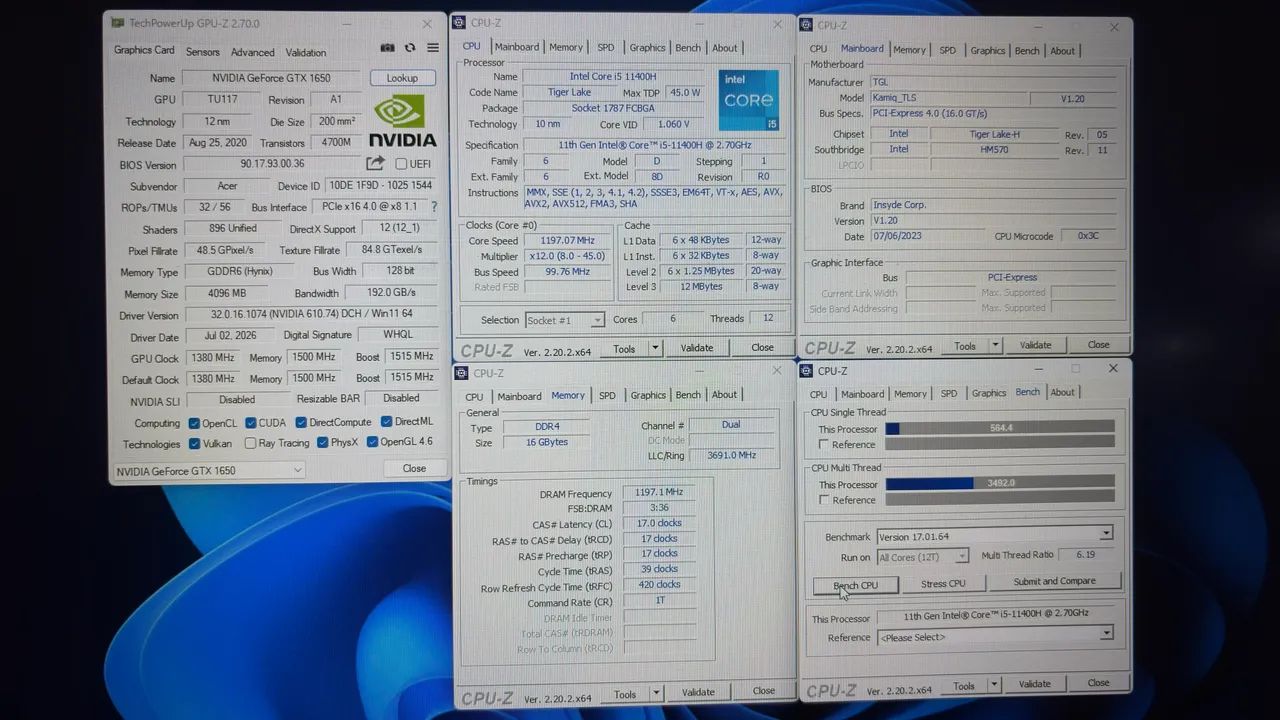Click the Submit and Compare button
The height and width of the screenshot is (720, 1280).
pos(1054,581)
